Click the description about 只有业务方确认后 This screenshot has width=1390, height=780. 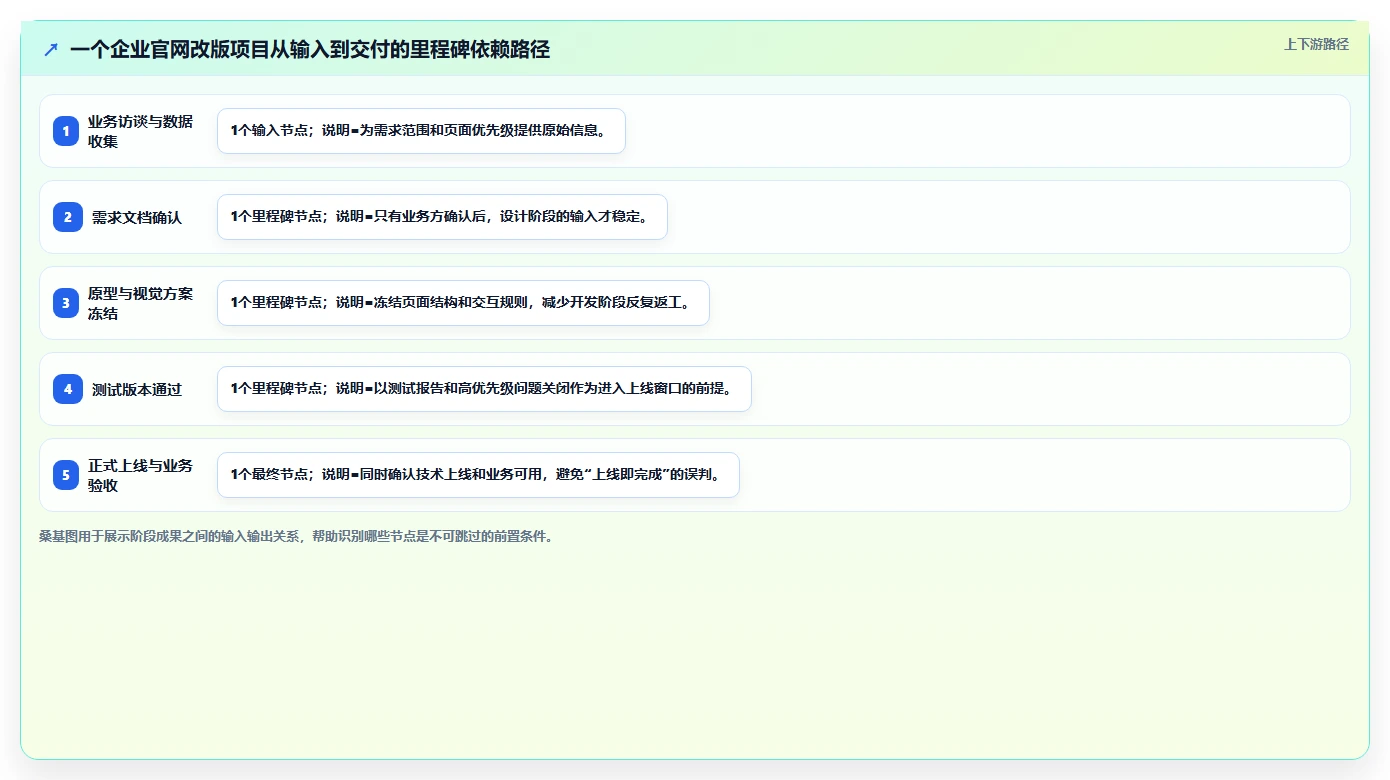[442, 217]
